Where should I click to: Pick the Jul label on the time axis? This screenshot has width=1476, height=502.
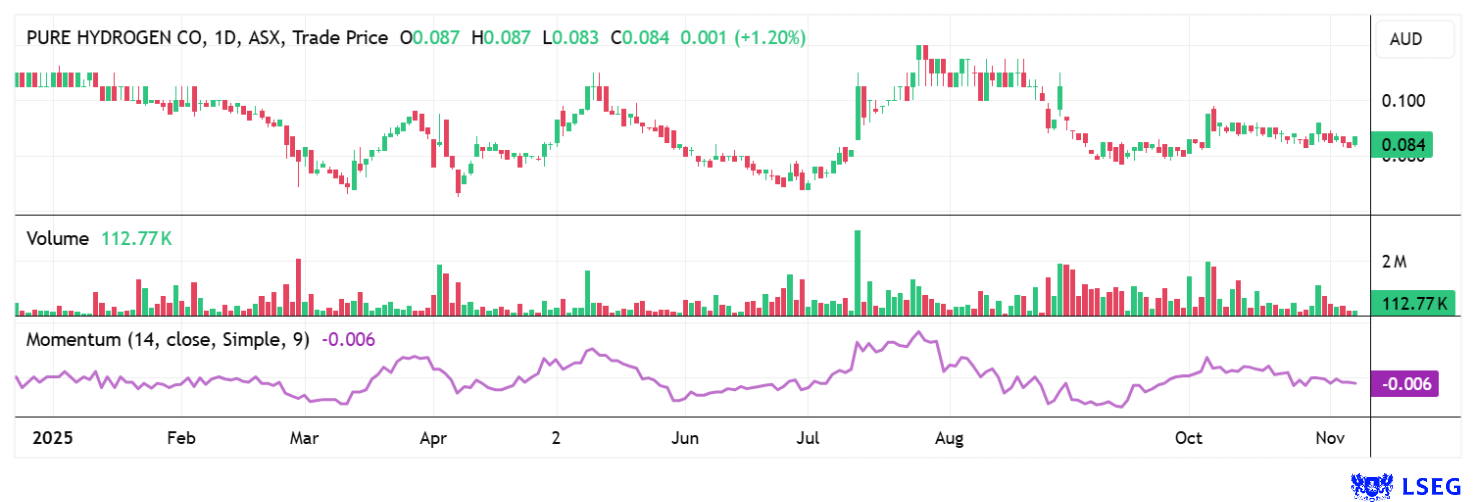[809, 439]
